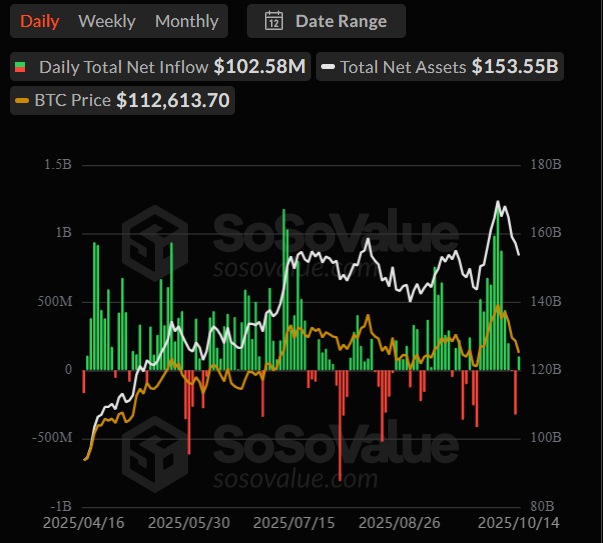
Task: Click the lower sosovalue.com watermark text
Action: 296,480
